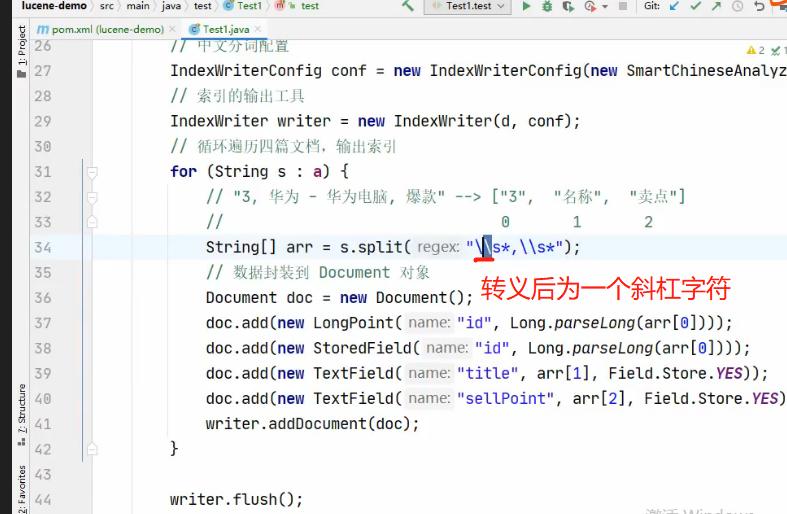Click the warnings indicator showing 2
787x514 pixels.
coord(755,50)
